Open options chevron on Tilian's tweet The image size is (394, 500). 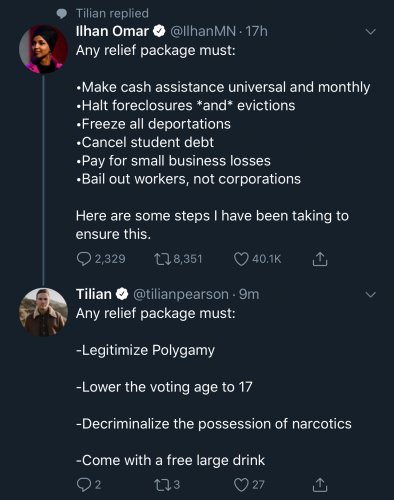point(371,295)
